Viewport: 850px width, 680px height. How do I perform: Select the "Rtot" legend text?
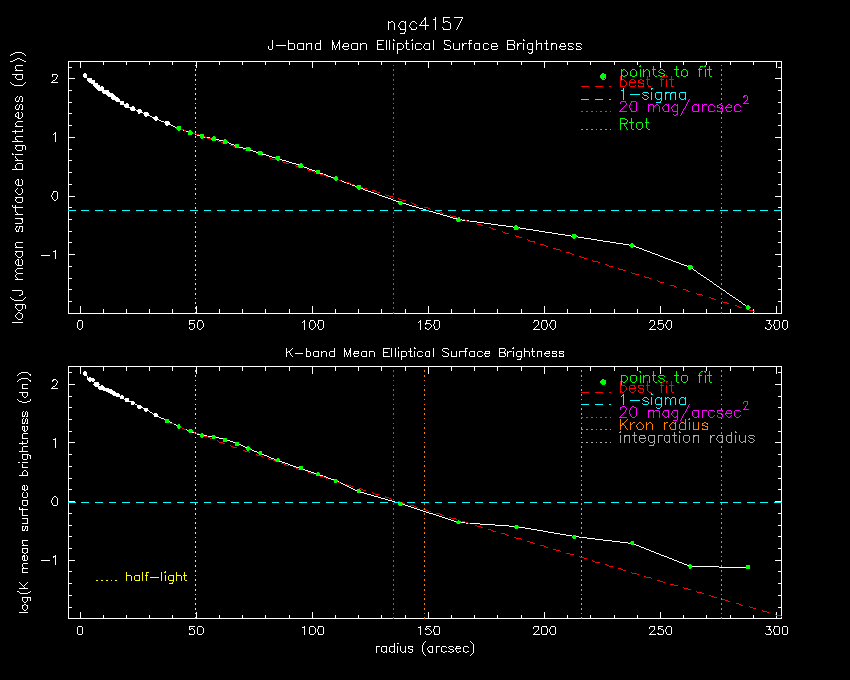tap(635, 126)
